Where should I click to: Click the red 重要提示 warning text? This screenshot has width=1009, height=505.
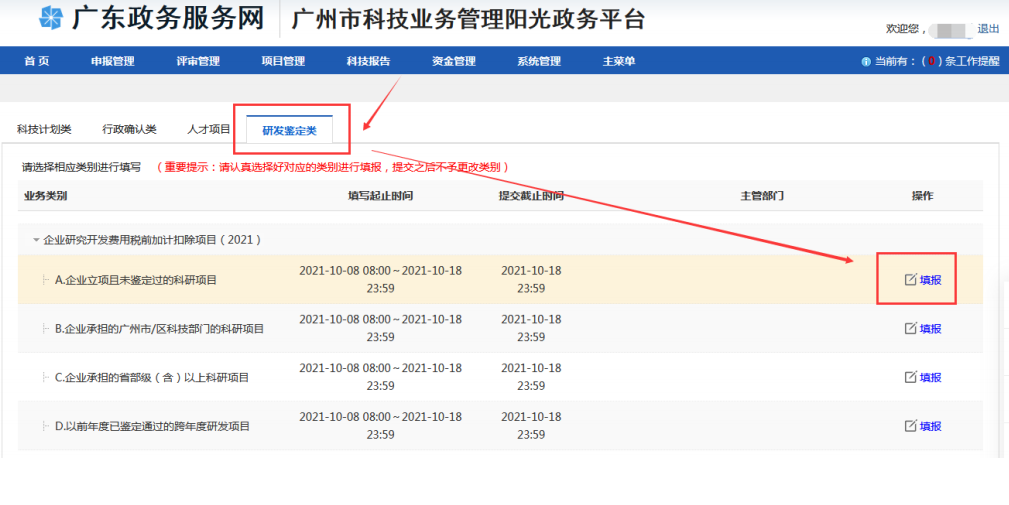[334, 167]
